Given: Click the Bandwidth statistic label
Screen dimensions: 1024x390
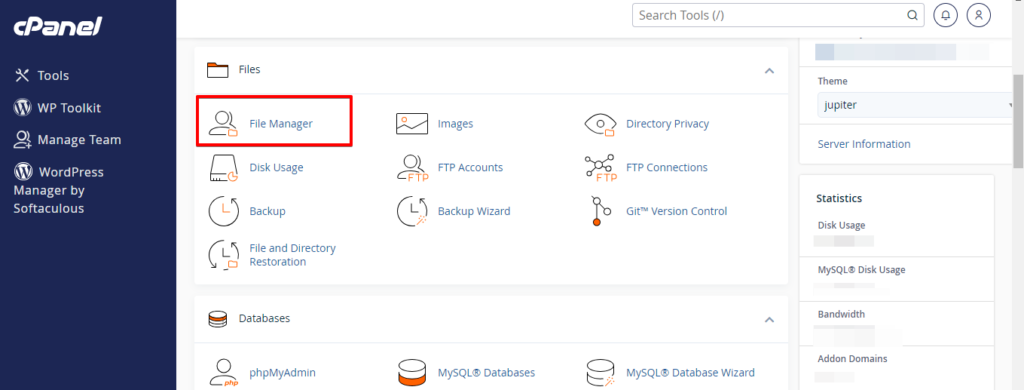Looking at the screenshot, I should point(841,314).
